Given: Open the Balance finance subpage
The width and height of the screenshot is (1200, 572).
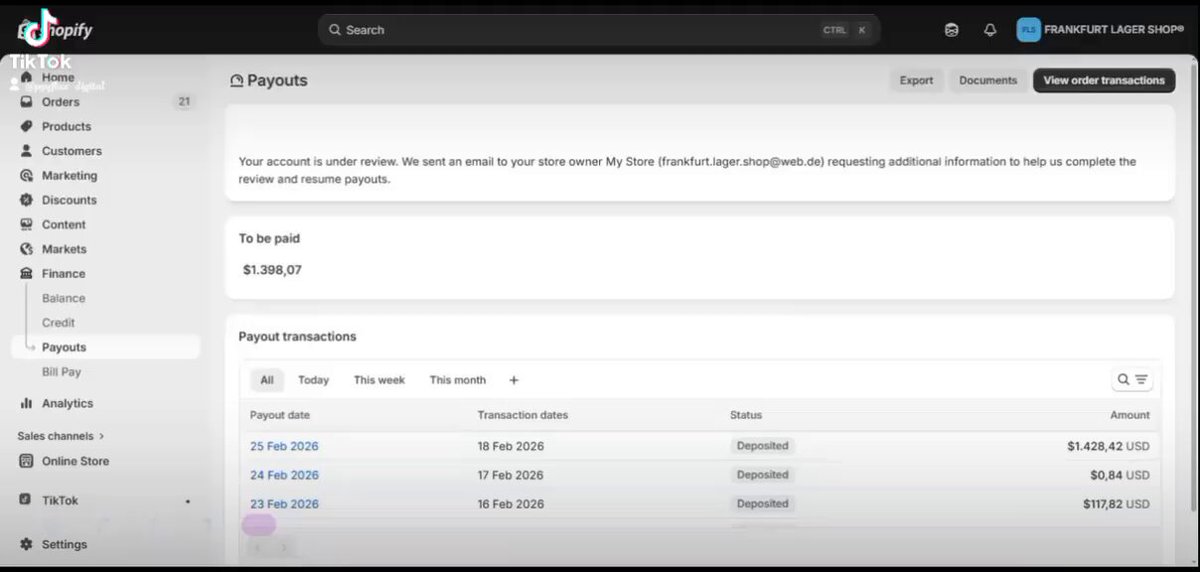Looking at the screenshot, I should pos(64,299).
